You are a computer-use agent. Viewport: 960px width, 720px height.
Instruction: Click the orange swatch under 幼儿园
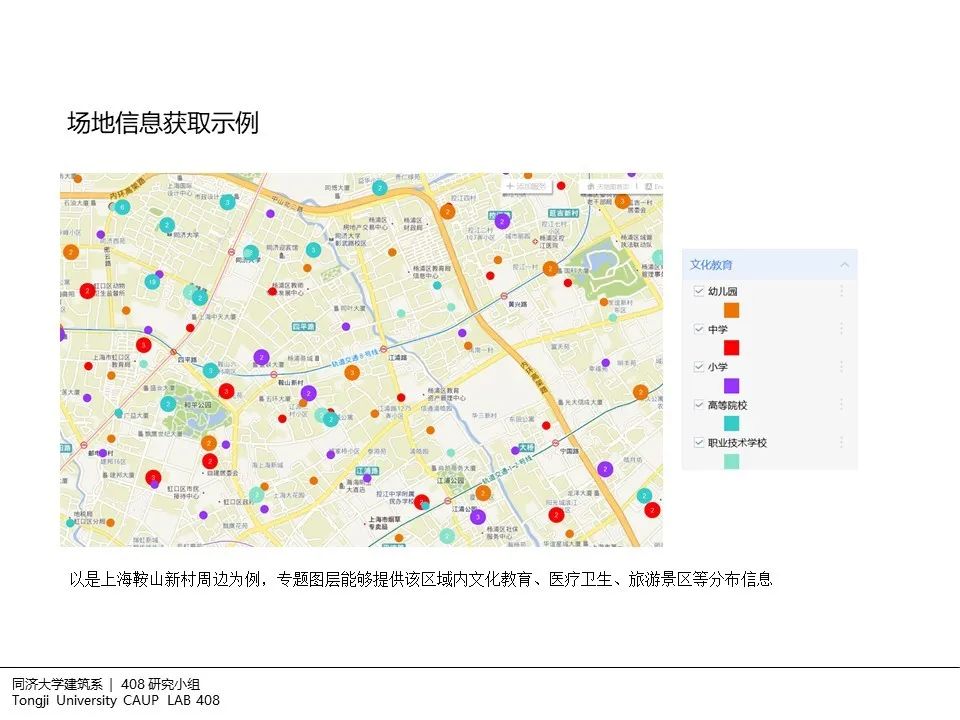coord(731,310)
